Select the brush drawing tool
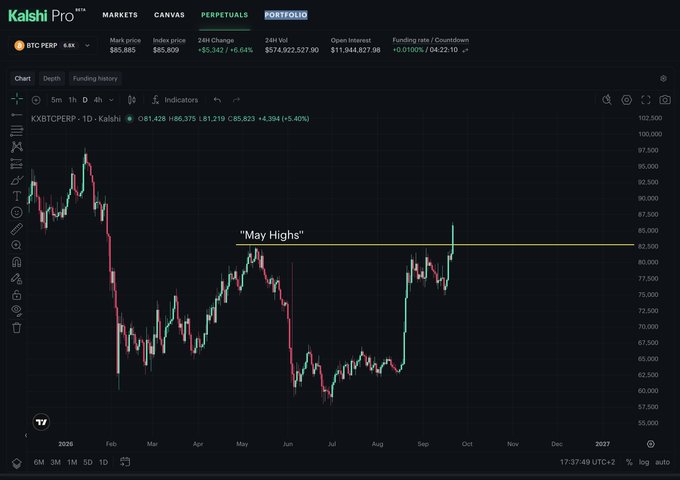Image resolution: width=680 pixels, height=480 pixels. [x=16, y=180]
